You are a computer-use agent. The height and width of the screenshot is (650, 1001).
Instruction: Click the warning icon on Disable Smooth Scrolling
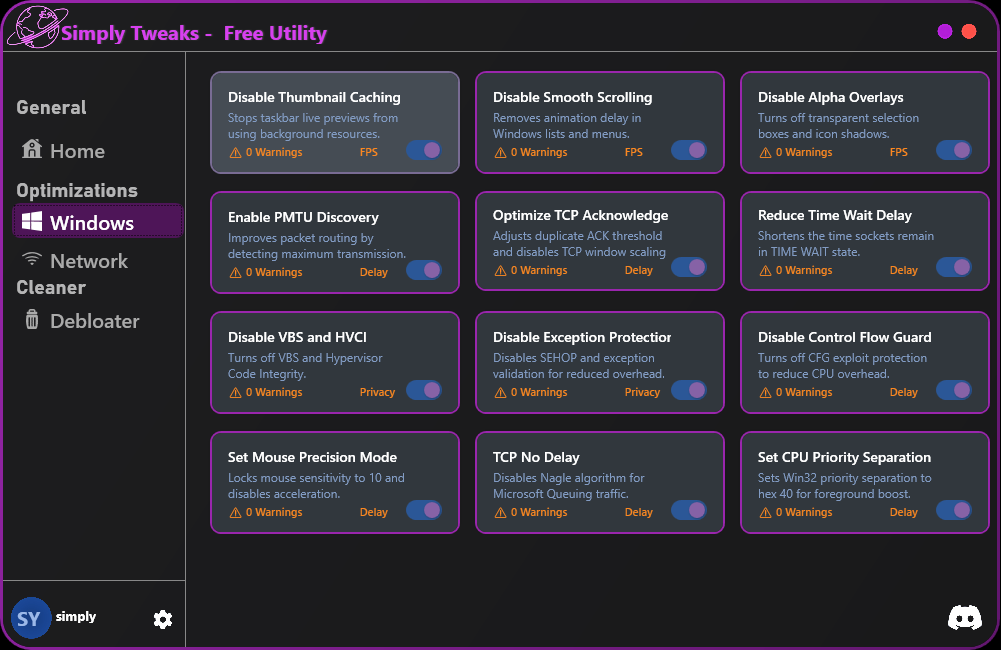(x=500, y=153)
